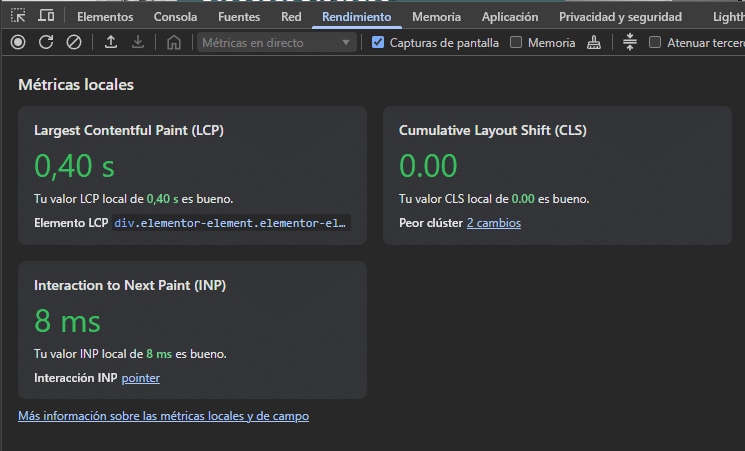
Task: Open the Aplicación tab
Action: [509, 16]
